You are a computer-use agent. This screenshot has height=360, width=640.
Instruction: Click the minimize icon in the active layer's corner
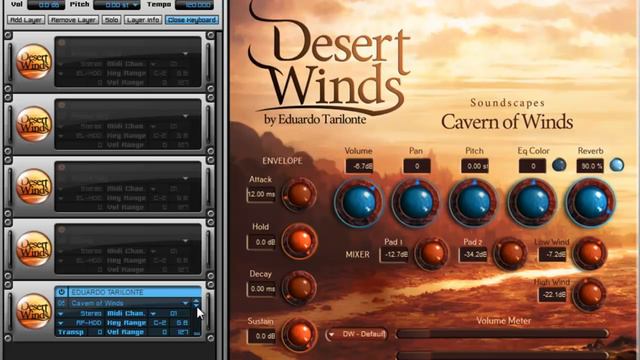tap(197, 333)
